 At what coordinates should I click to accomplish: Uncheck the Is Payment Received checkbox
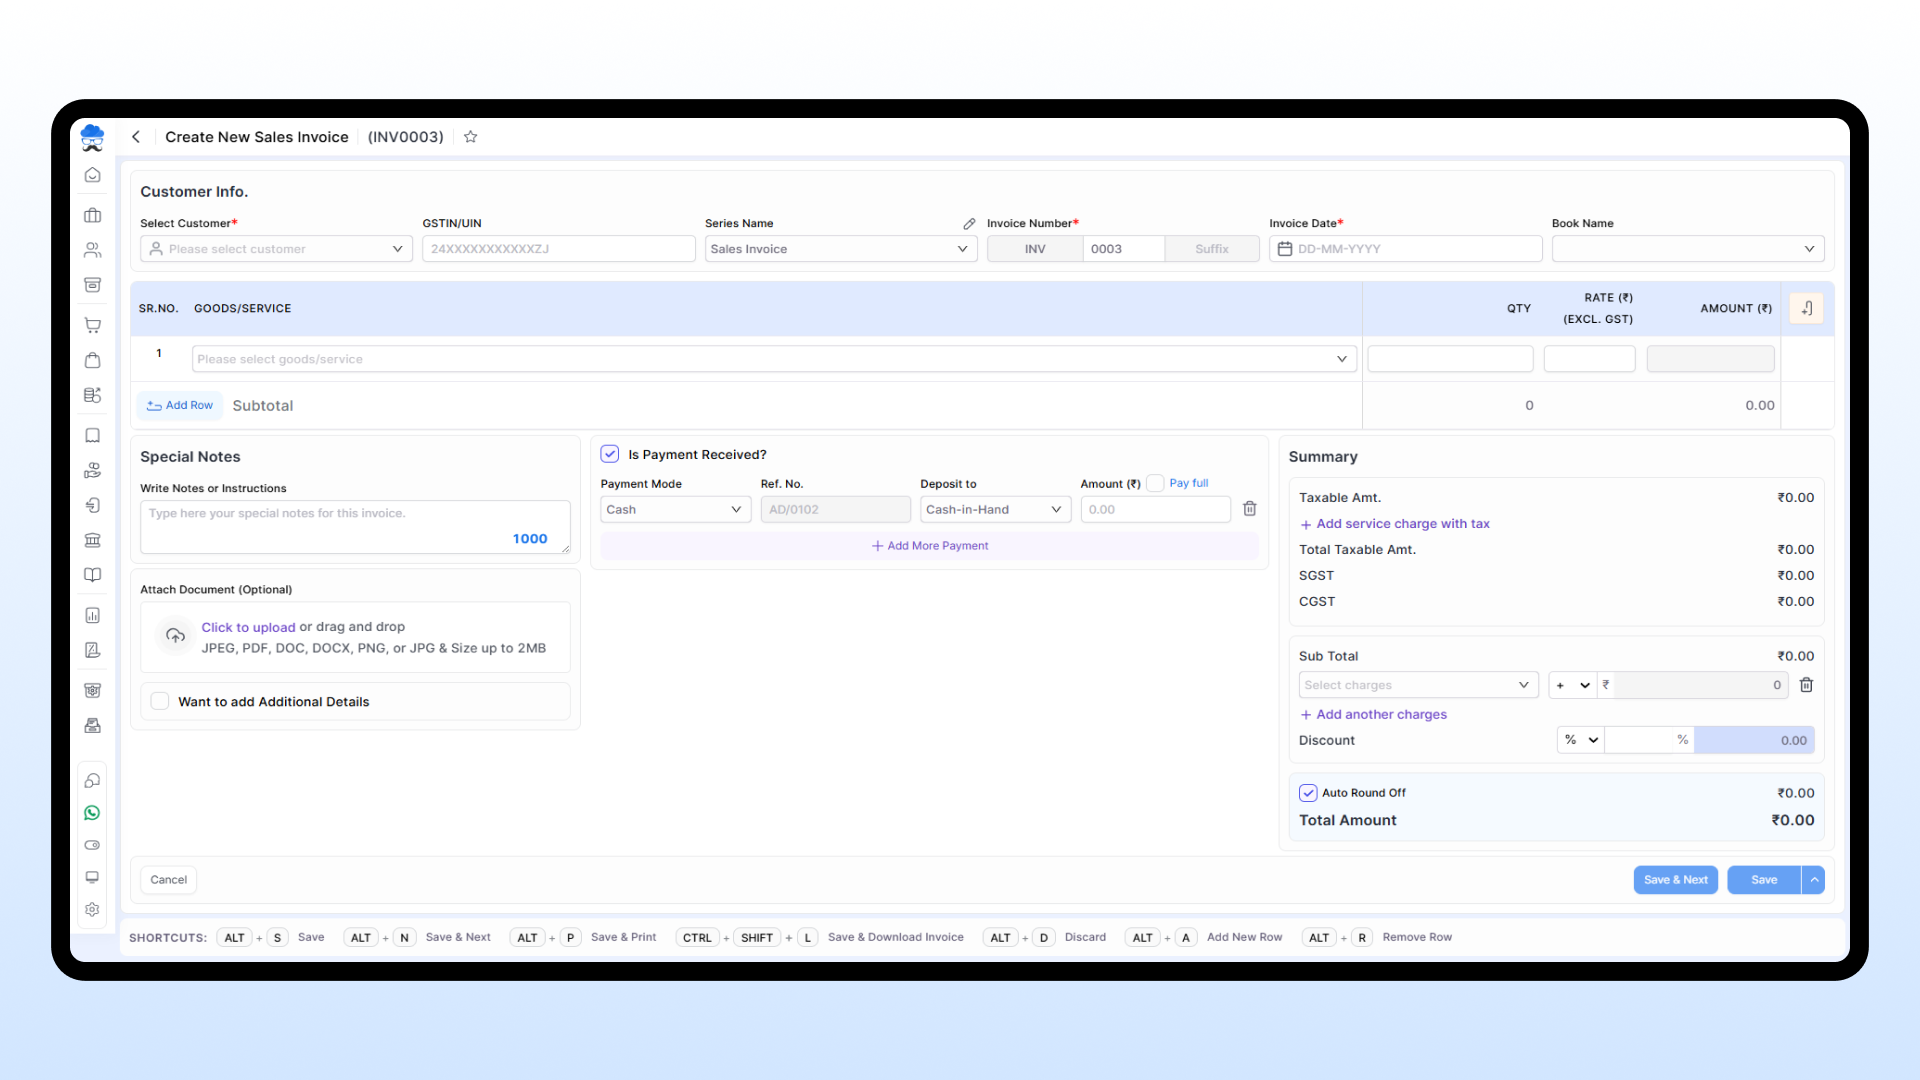610,453
